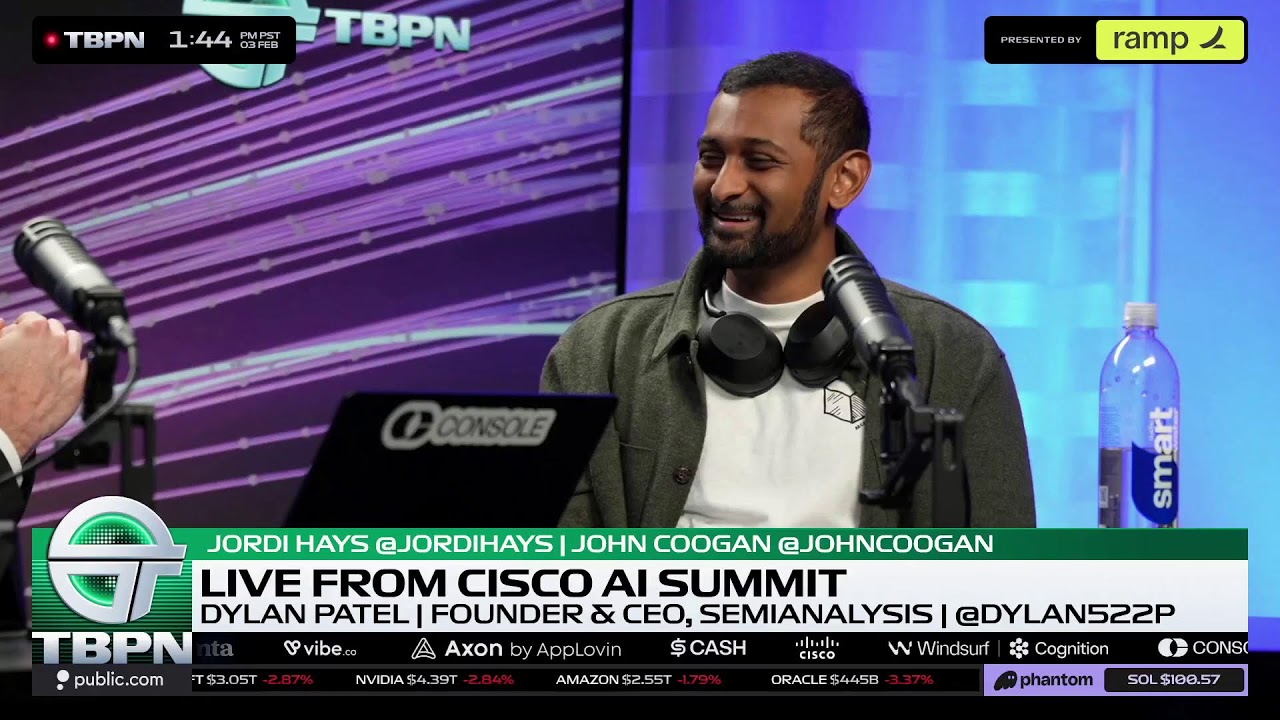The width and height of the screenshot is (1280, 720).
Task: Select the 'SOL $100.57' price box
Action: coord(1174,680)
